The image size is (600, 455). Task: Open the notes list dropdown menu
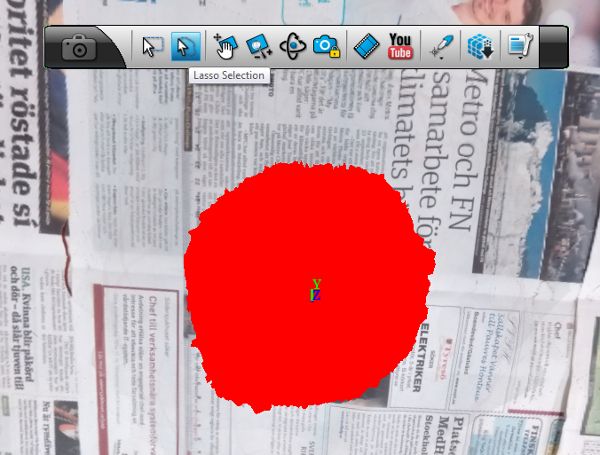[519, 47]
